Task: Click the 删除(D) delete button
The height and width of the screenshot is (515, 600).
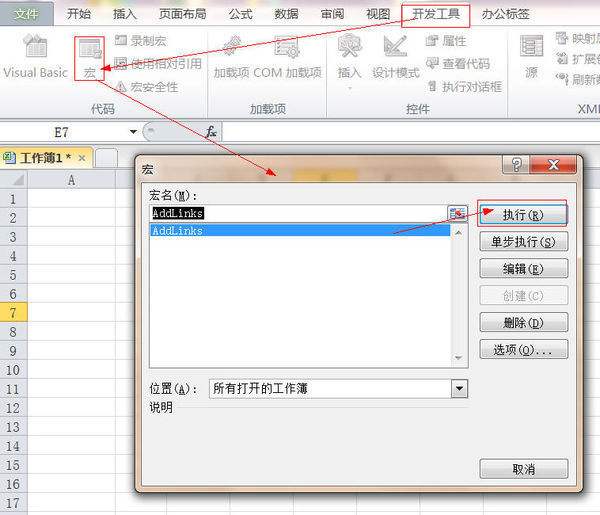Action: (x=523, y=323)
